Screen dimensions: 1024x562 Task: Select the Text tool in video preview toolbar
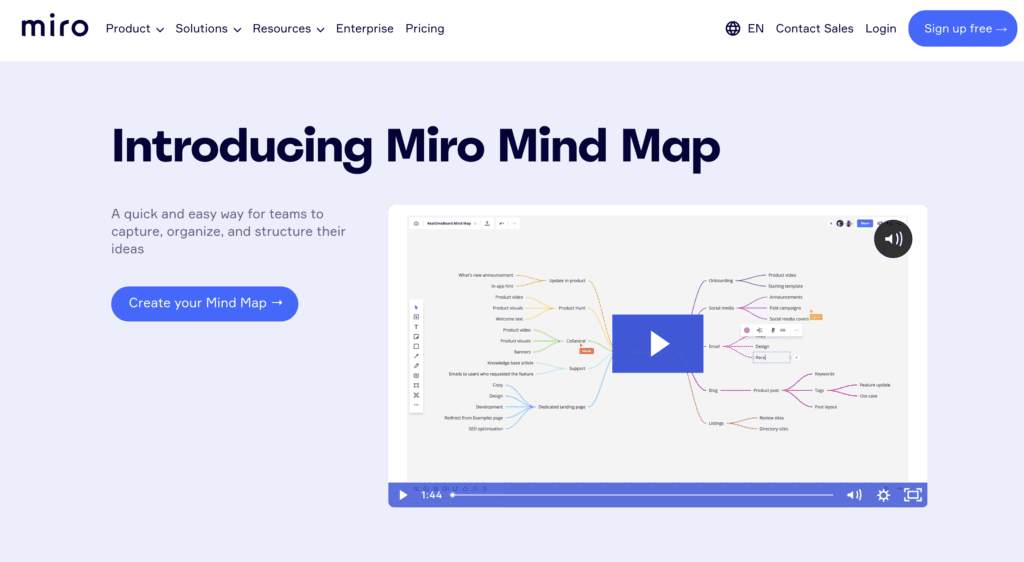click(x=416, y=327)
